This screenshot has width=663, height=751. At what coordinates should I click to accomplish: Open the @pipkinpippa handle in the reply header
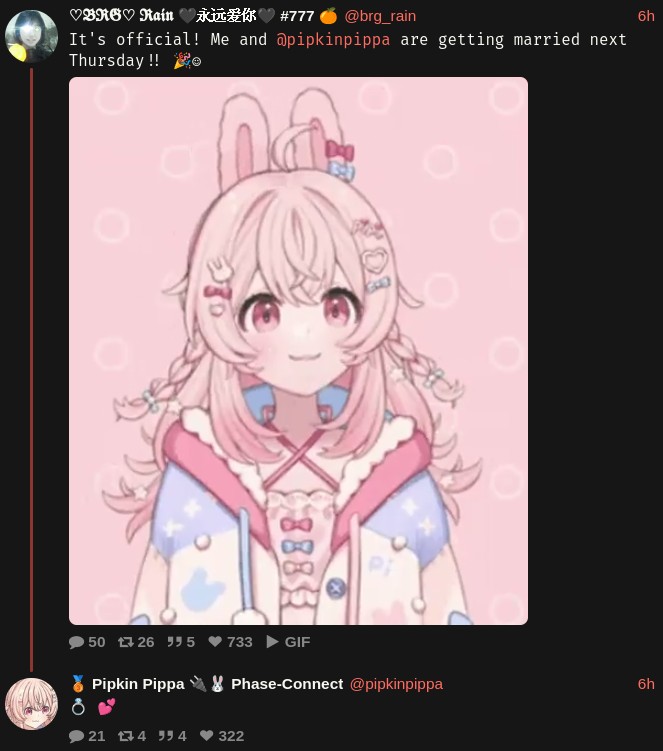396,684
